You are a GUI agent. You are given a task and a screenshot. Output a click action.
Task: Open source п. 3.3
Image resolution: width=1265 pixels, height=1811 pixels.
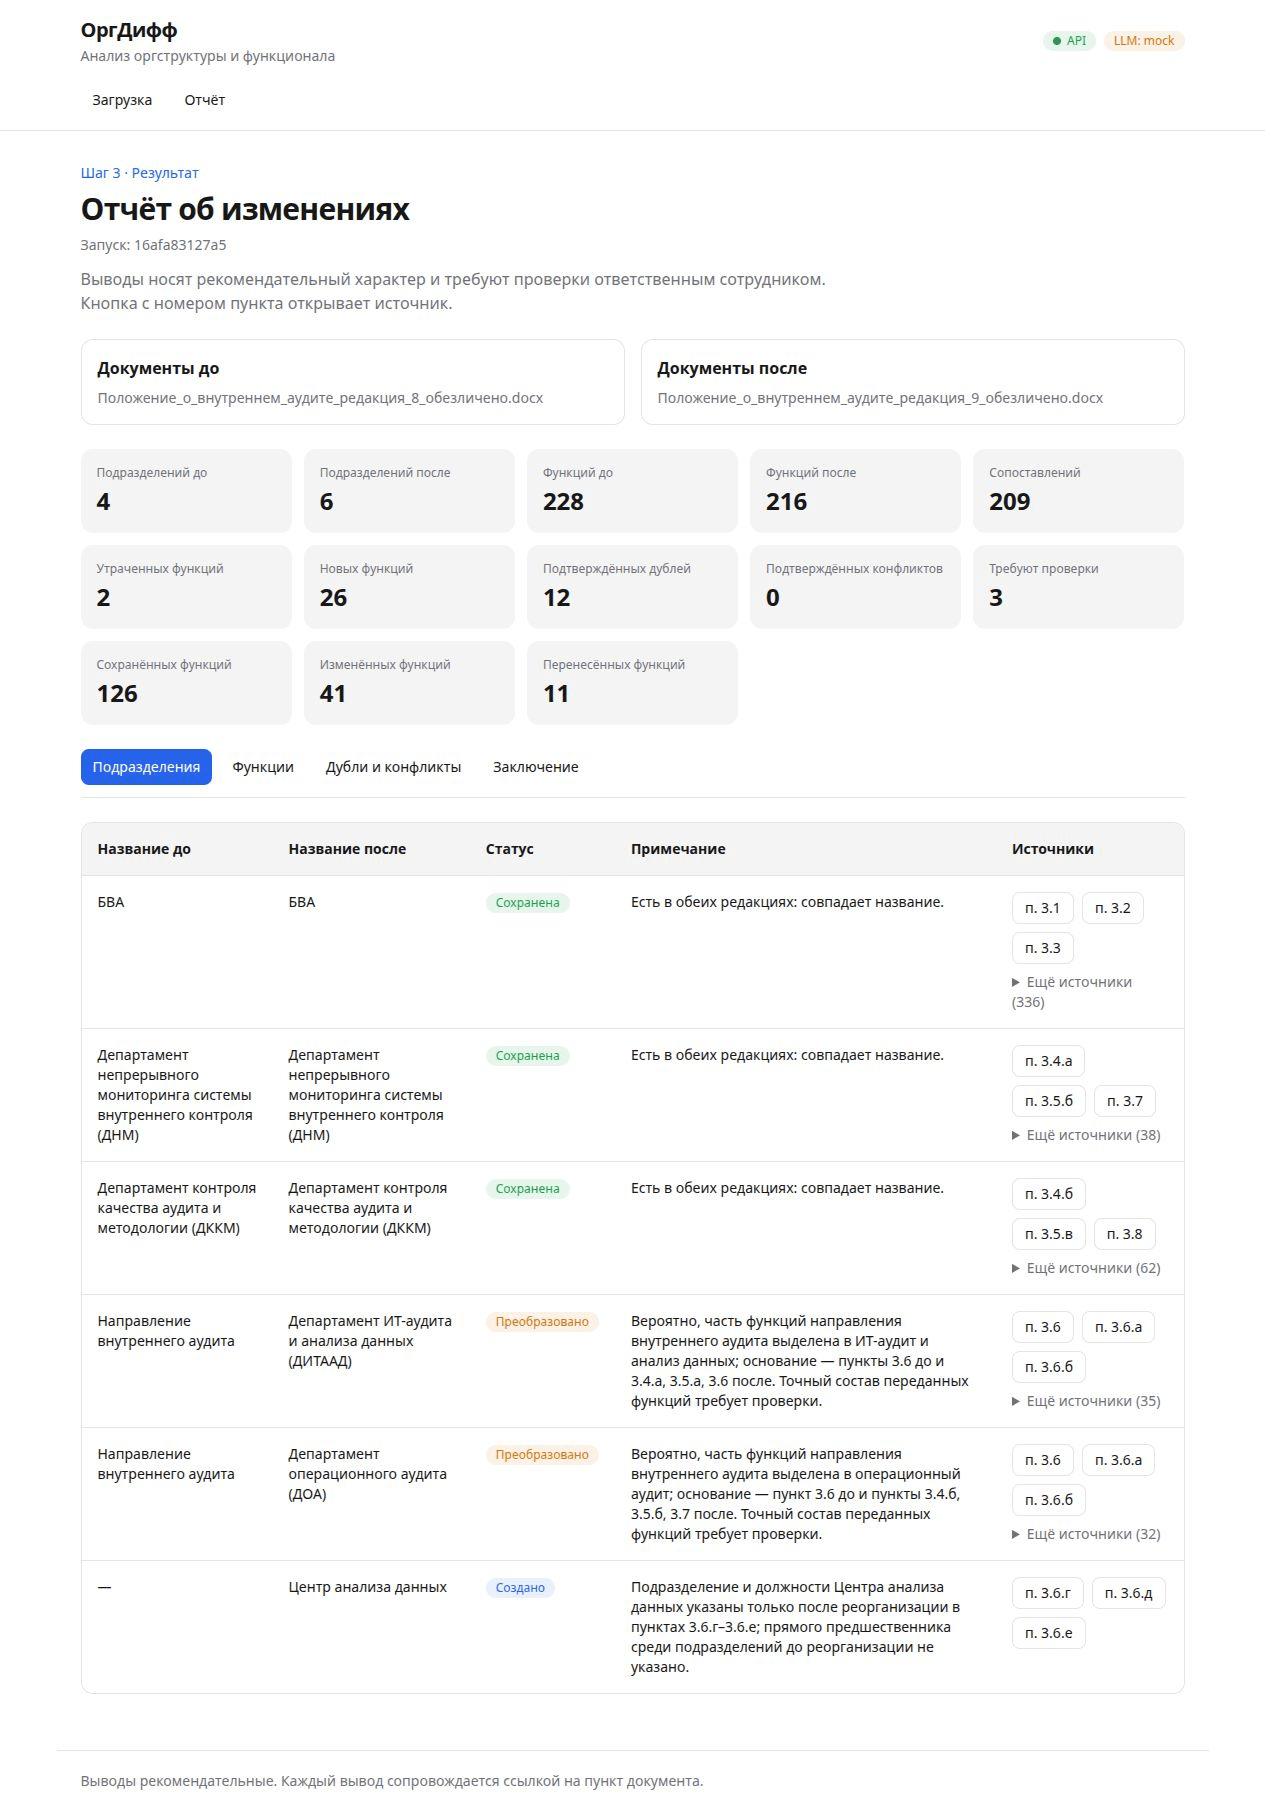pos(1042,948)
